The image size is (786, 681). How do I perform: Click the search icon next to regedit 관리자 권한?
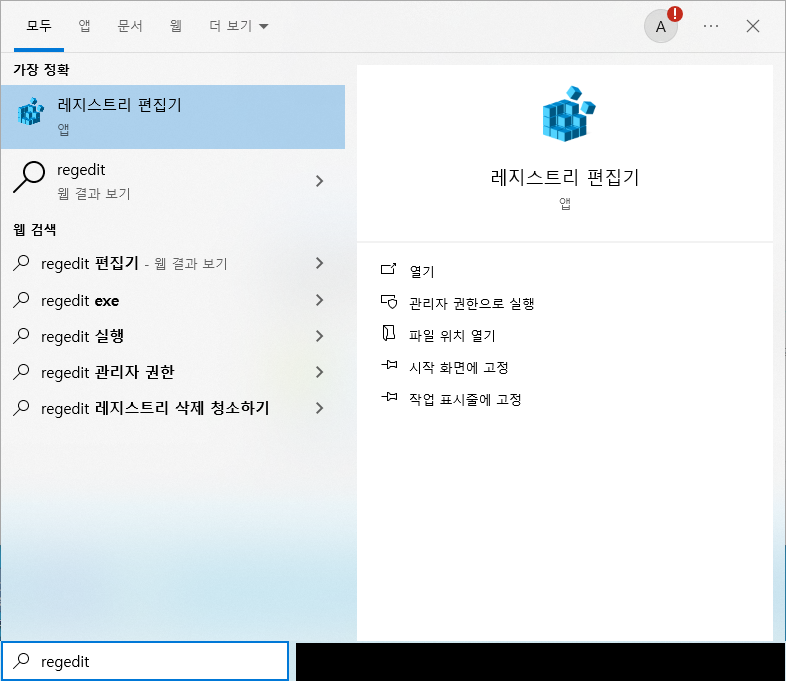[21, 372]
